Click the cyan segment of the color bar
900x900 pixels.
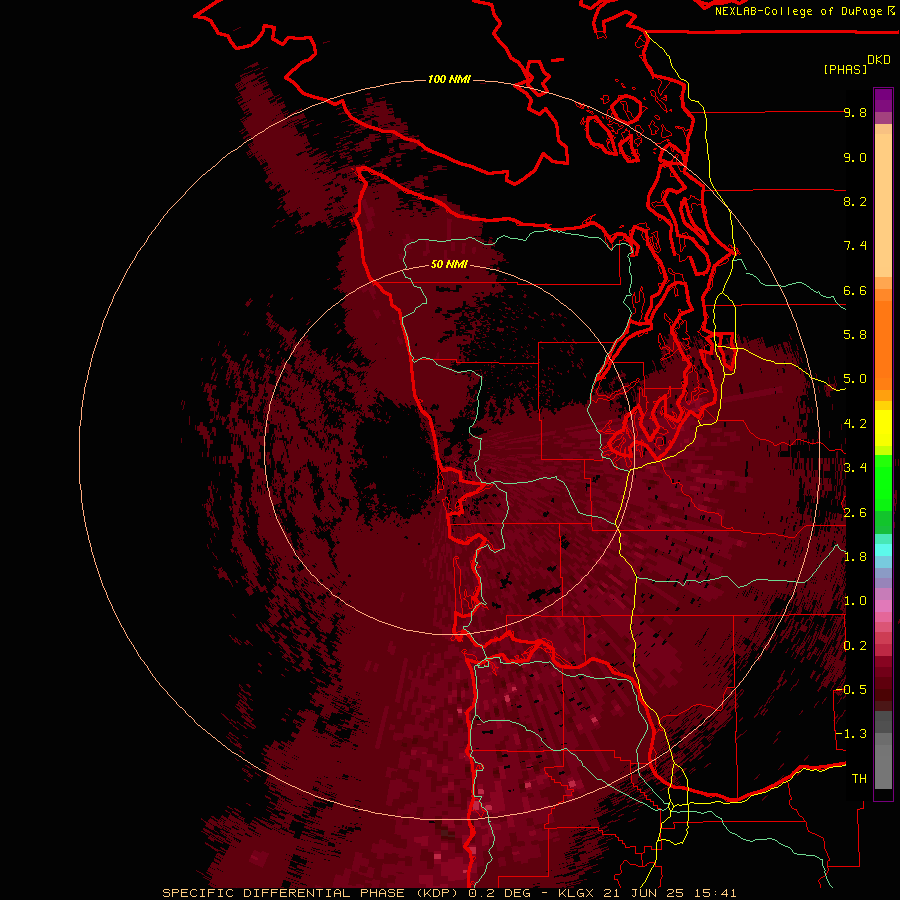click(883, 549)
